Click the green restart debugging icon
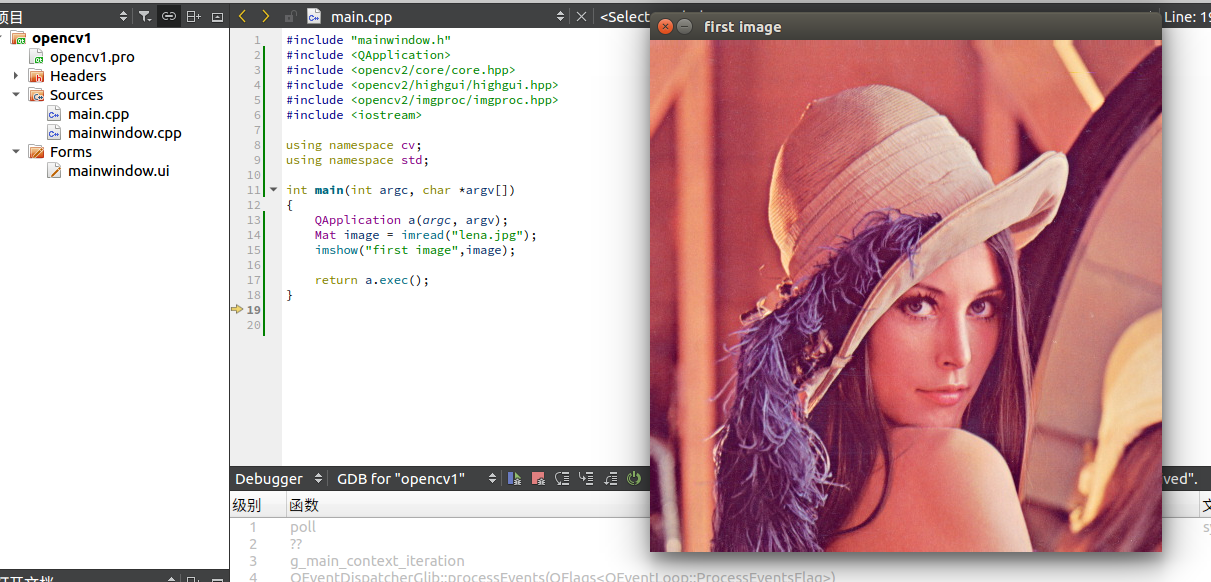1211x582 pixels. 633,479
